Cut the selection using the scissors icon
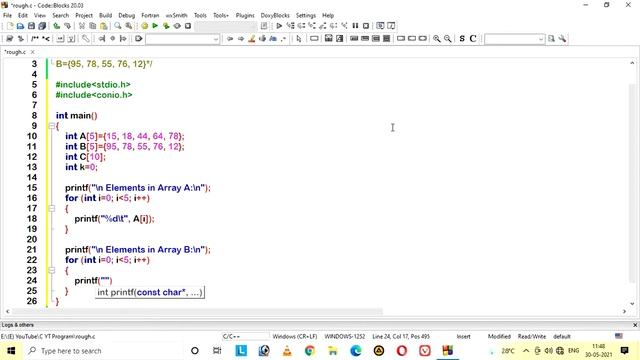 (x=82, y=26)
